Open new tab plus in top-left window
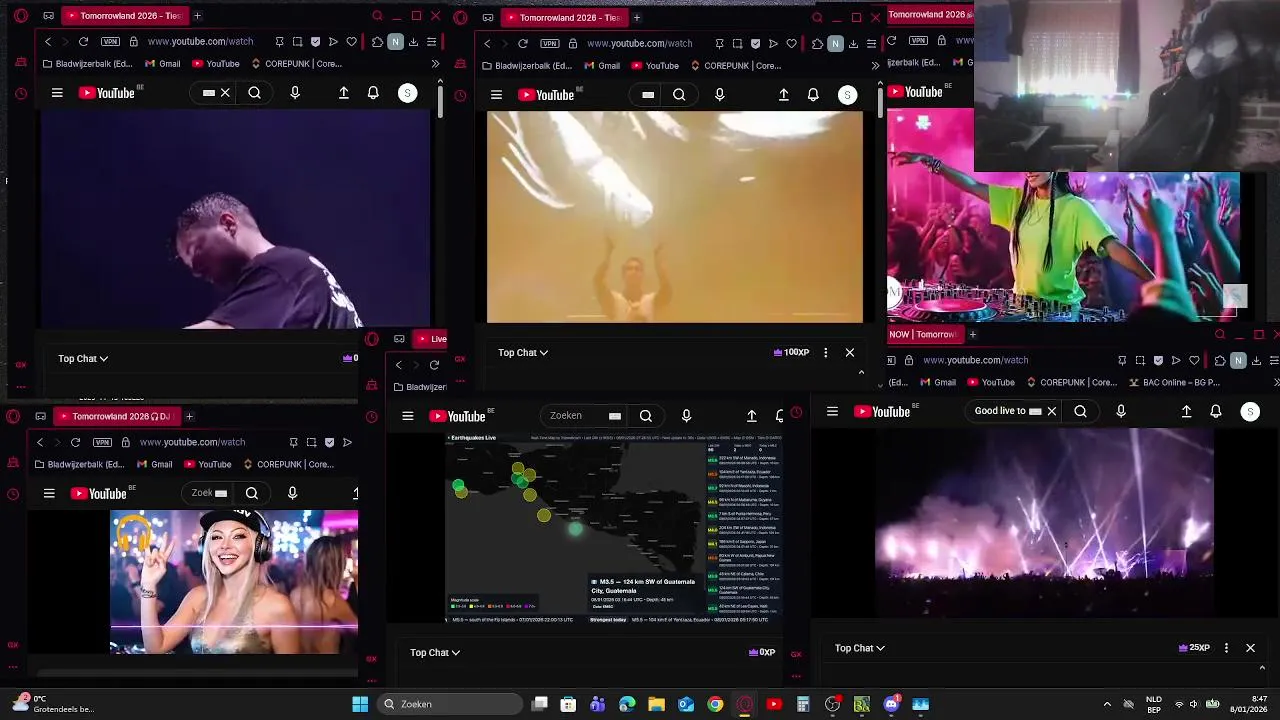Screen dimensions: 1280x720 click(x=197, y=16)
